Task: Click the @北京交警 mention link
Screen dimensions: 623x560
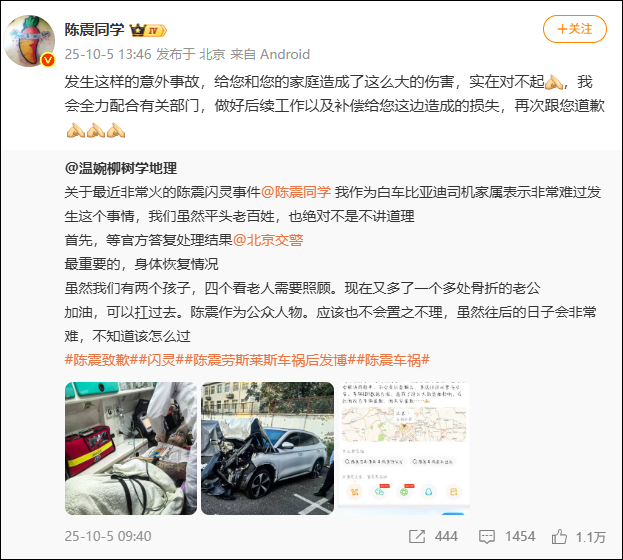Action: (x=268, y=240)
